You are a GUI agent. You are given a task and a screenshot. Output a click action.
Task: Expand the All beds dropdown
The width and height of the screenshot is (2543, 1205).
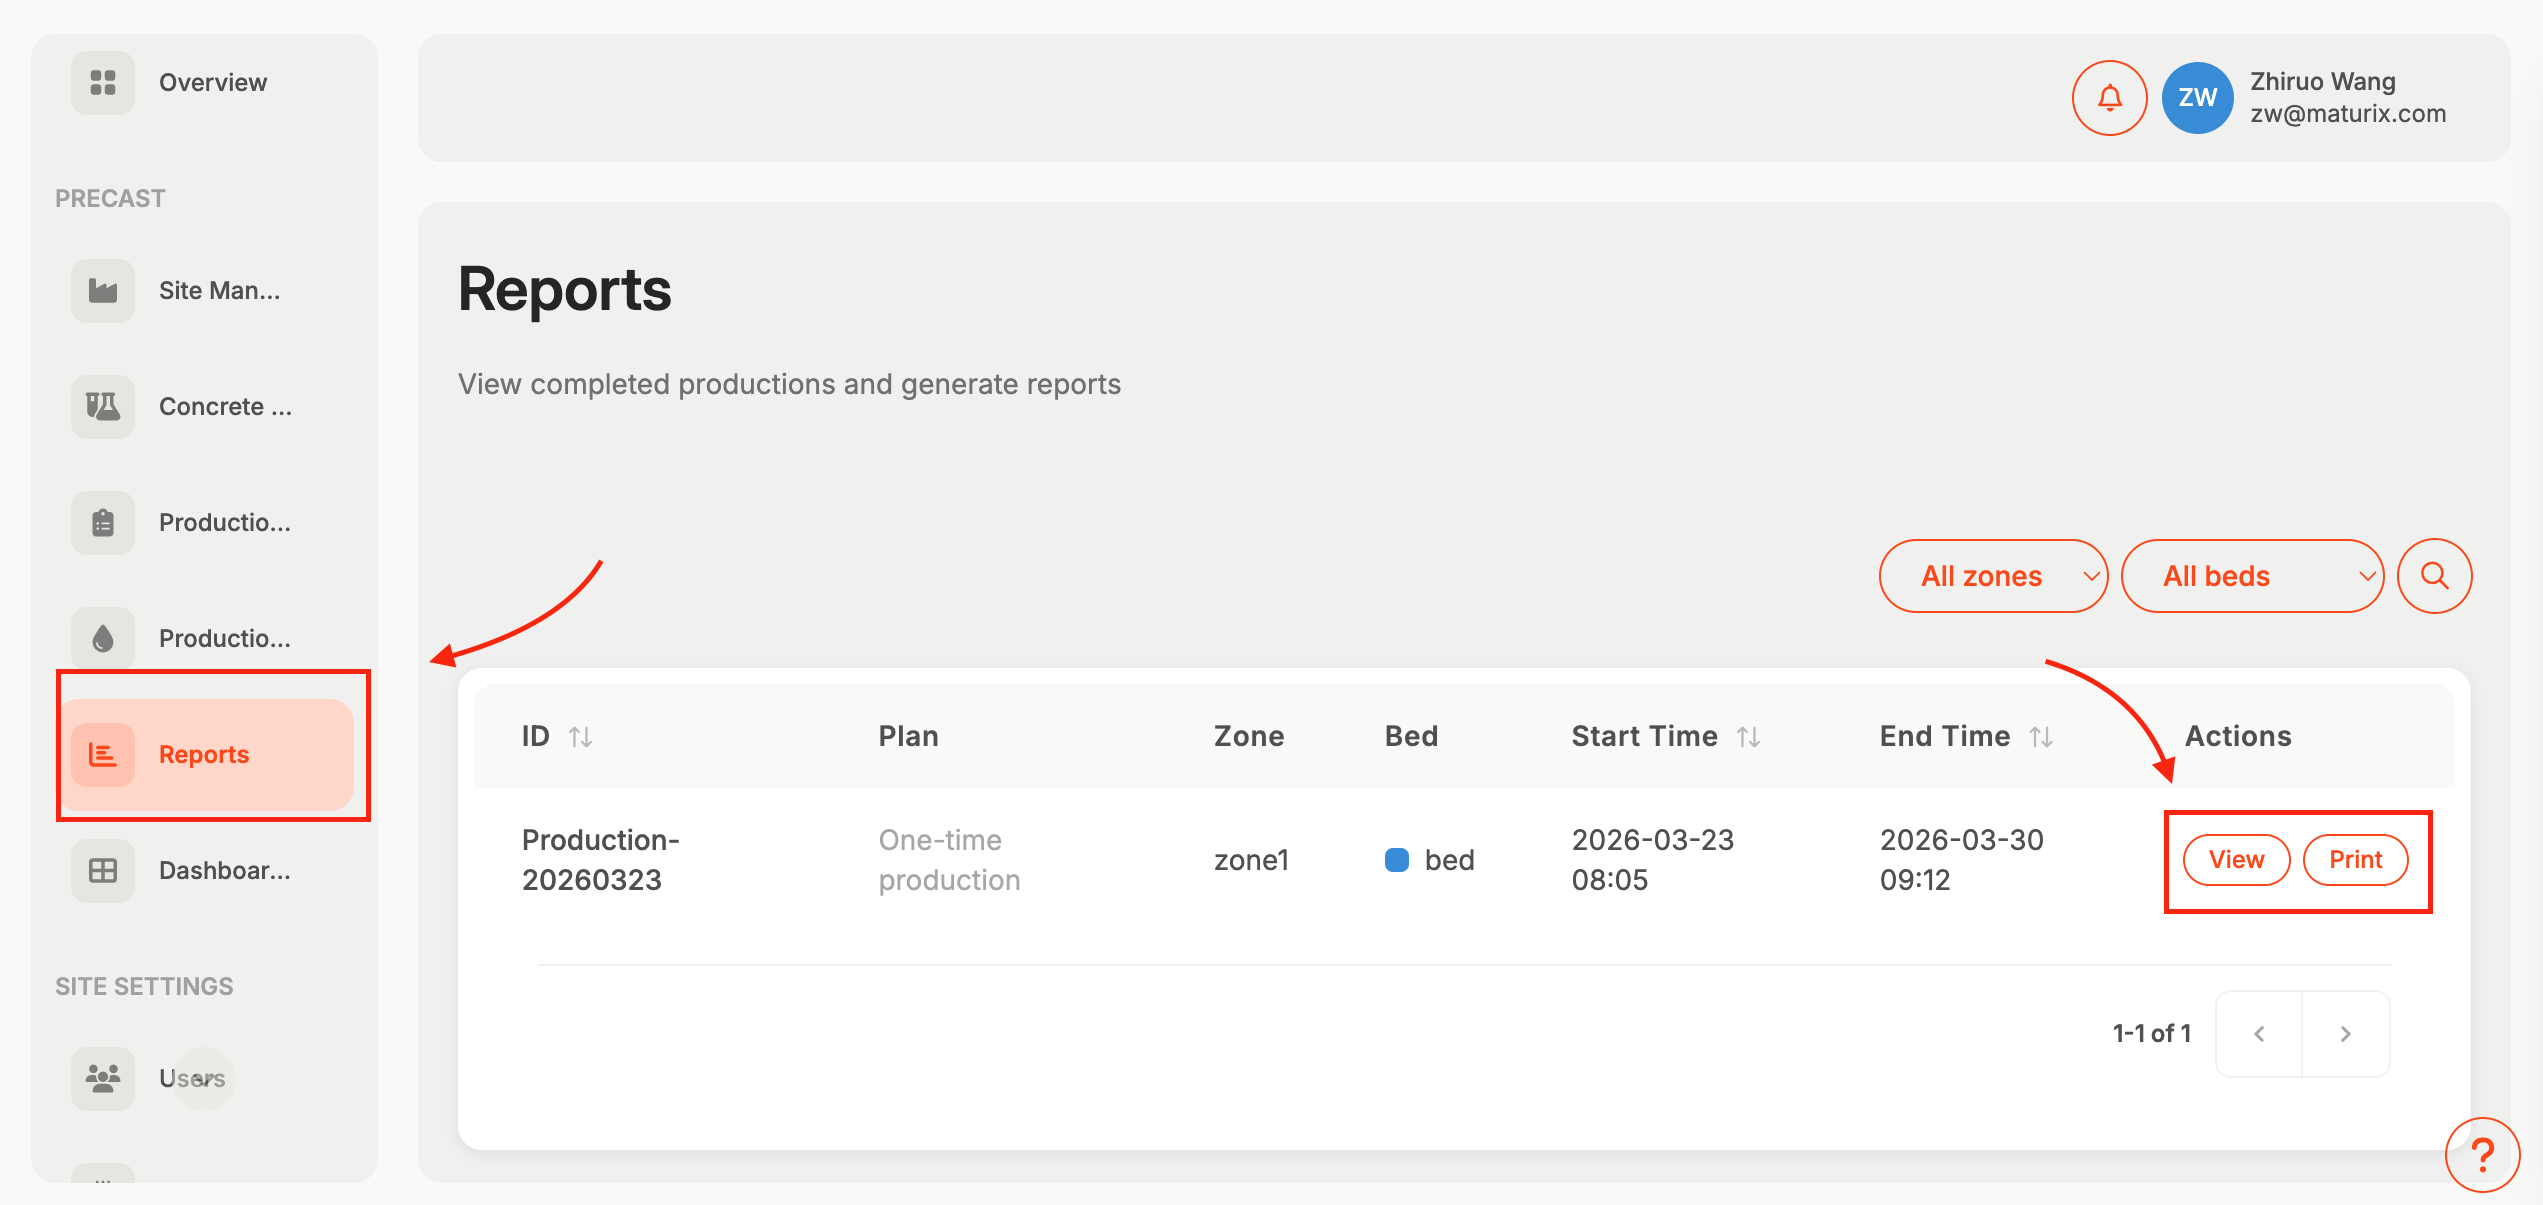pos(2253,576)
